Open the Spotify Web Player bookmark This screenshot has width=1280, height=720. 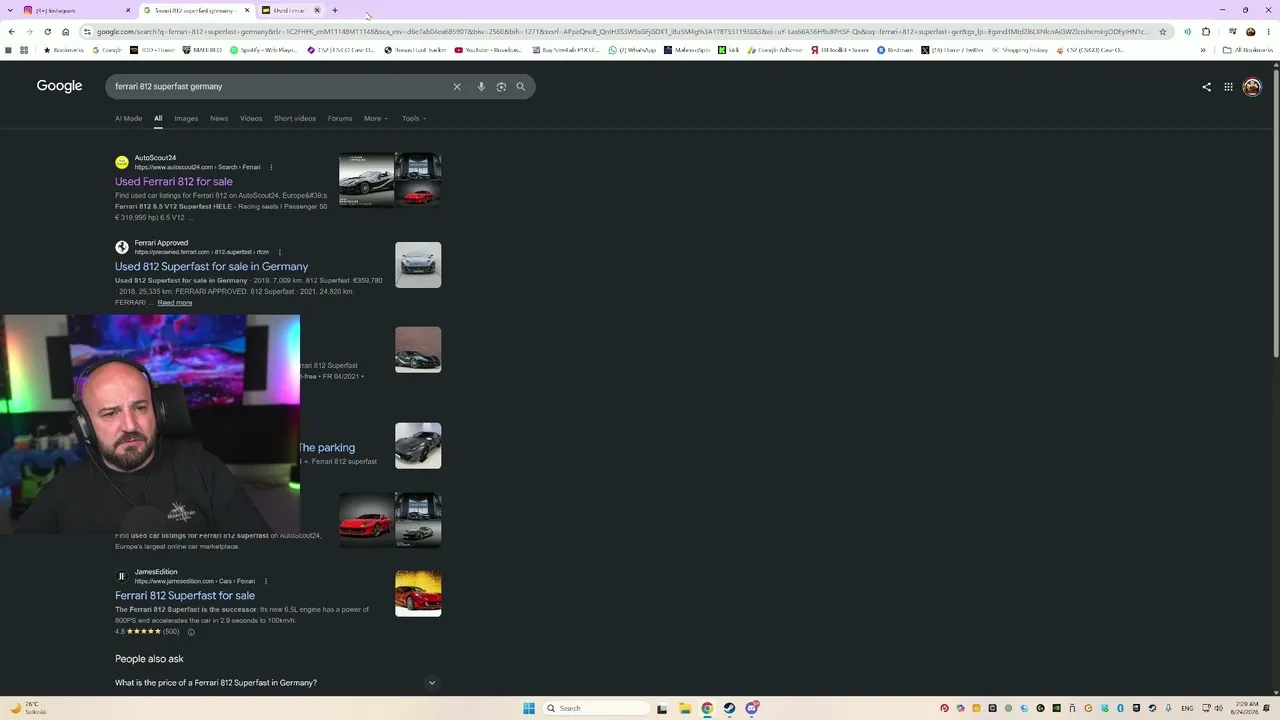click(x=263, y=50)
